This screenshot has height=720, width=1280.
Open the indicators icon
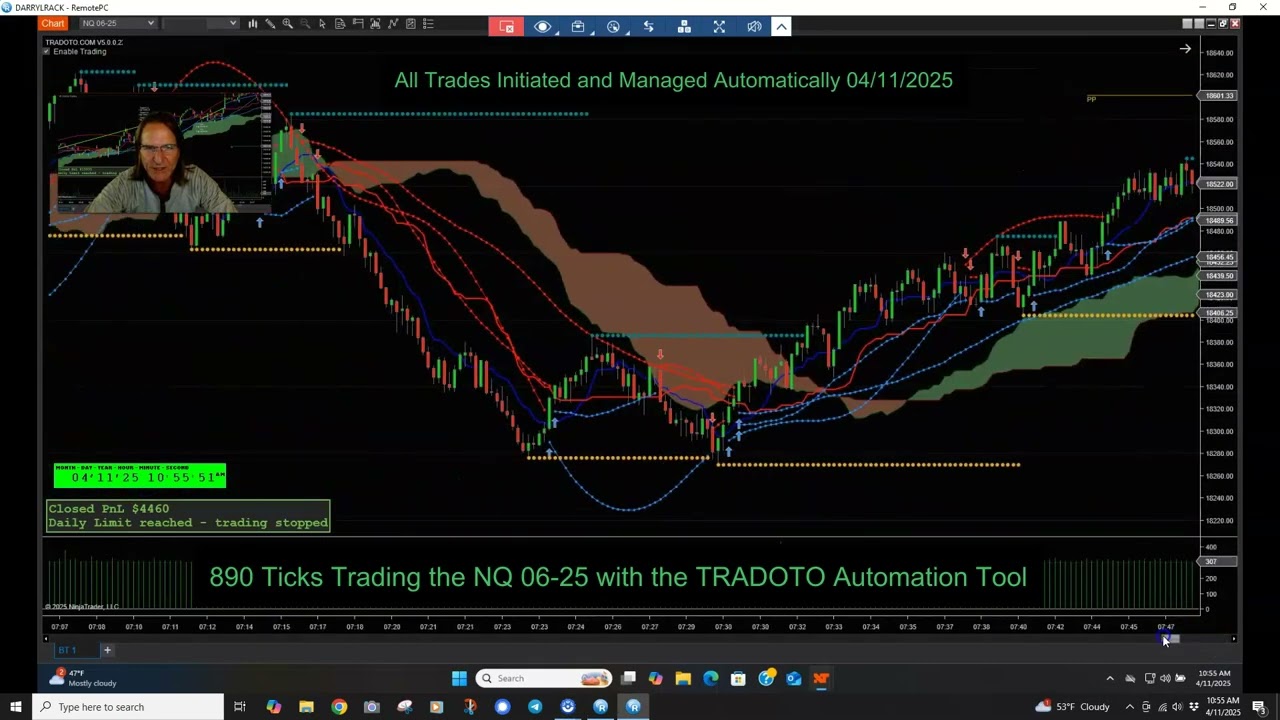click(x=375, y=23)
